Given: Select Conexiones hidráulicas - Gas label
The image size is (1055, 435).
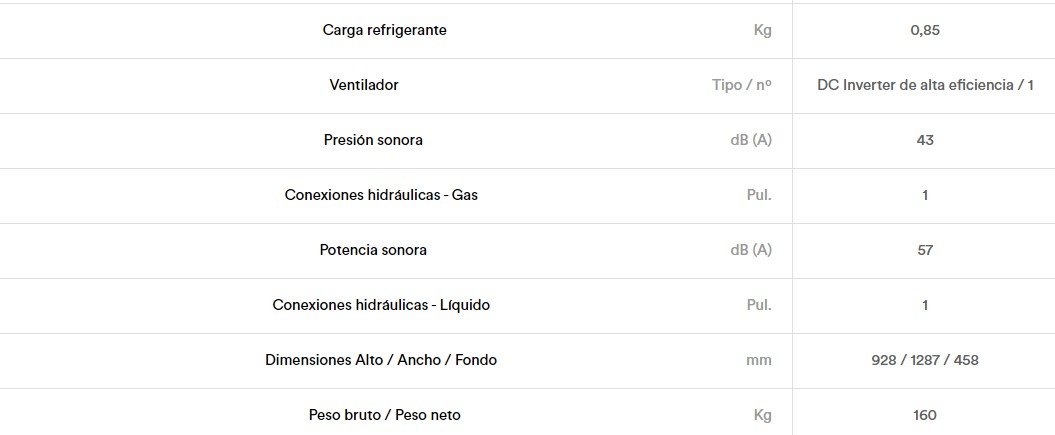Looking at the screenshot, I should point(381,196).
